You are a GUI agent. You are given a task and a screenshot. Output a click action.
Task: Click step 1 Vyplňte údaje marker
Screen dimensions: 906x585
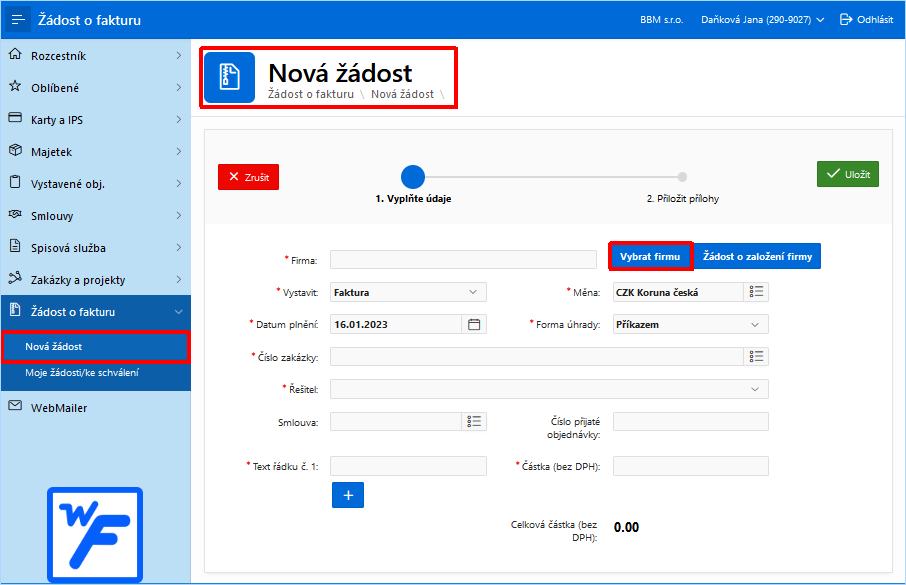(x=413, y=177)
